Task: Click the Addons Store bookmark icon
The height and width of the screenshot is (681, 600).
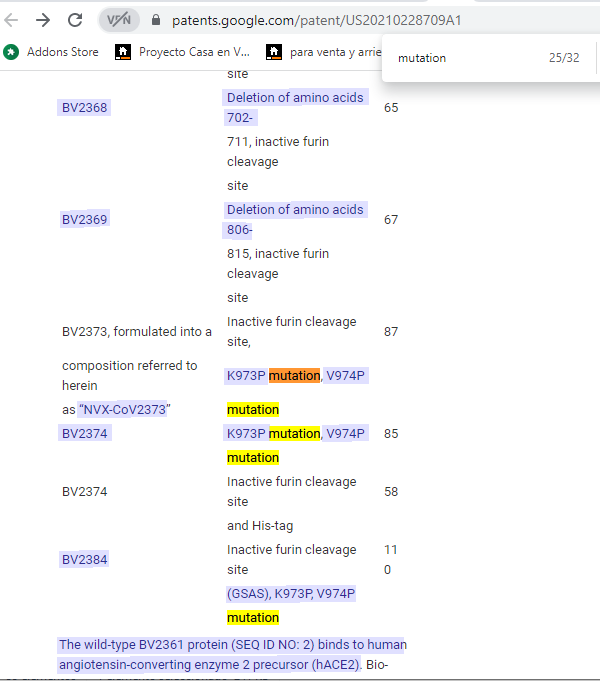Action: click(12, 52)
